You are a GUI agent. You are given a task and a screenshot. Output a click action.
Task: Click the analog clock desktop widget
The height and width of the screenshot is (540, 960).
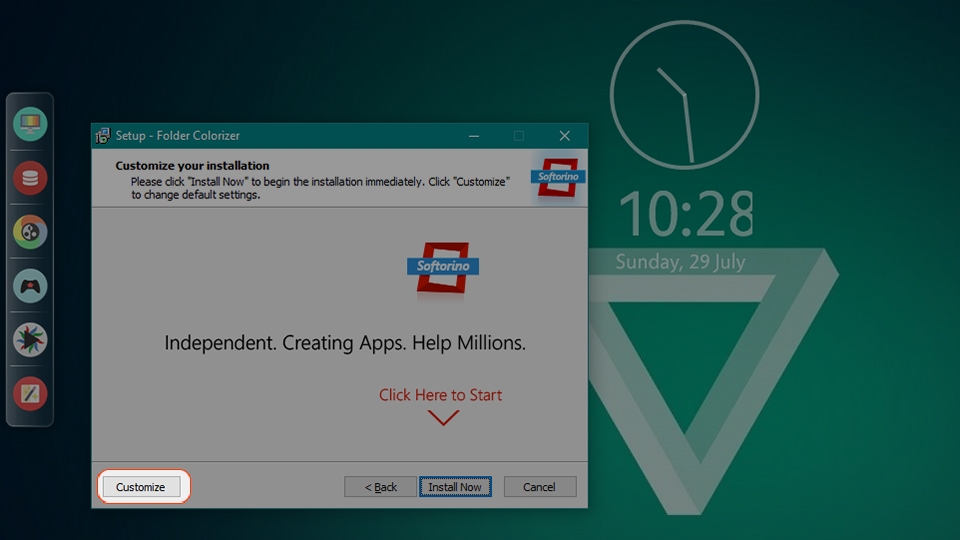point(684,95)
